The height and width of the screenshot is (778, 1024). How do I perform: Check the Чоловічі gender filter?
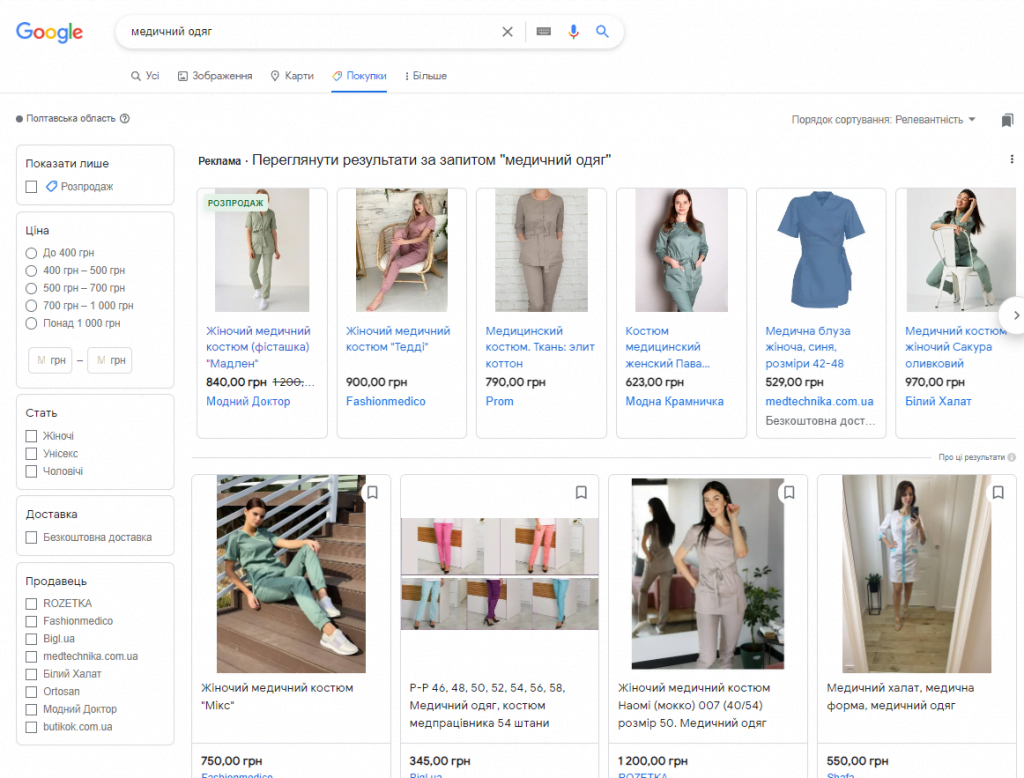point(31,471)
